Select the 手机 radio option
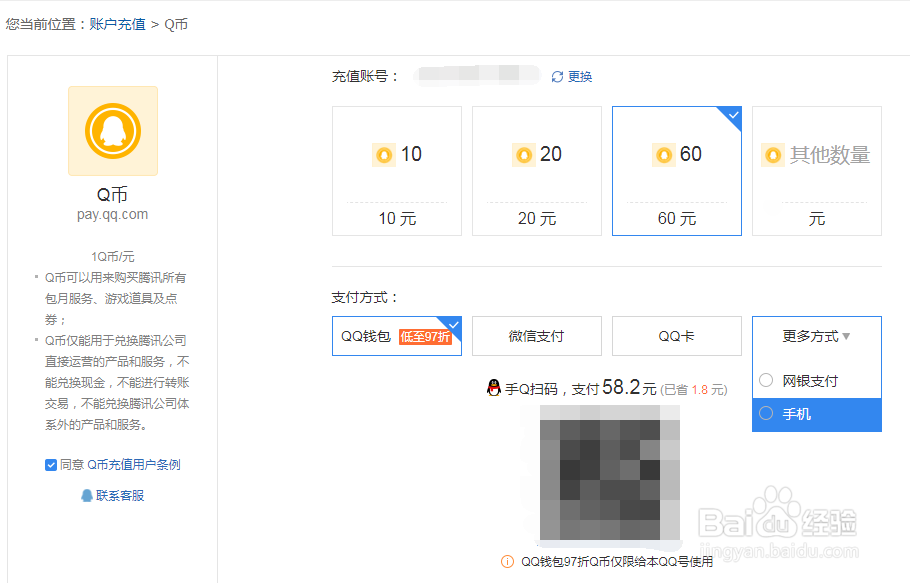 point(766,415)
